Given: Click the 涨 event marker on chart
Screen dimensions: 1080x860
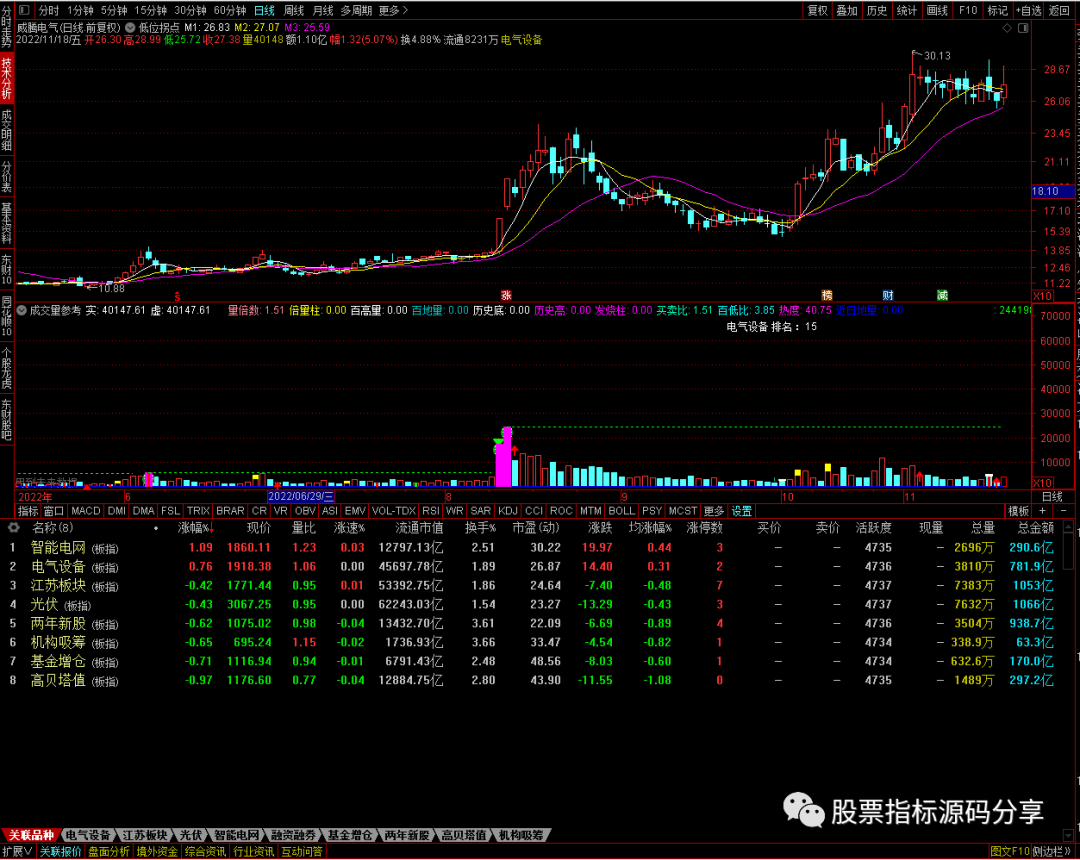Looking at the screenshot, I should (x=506, y=295).
